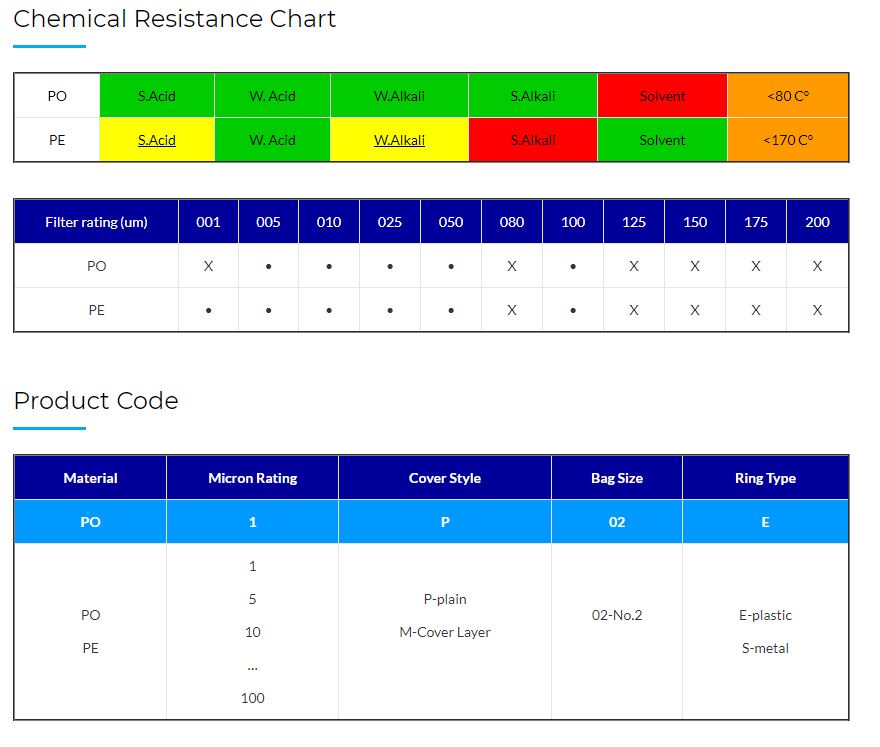
Task: Click the Micron Rating column header
Action: point(252,478)
